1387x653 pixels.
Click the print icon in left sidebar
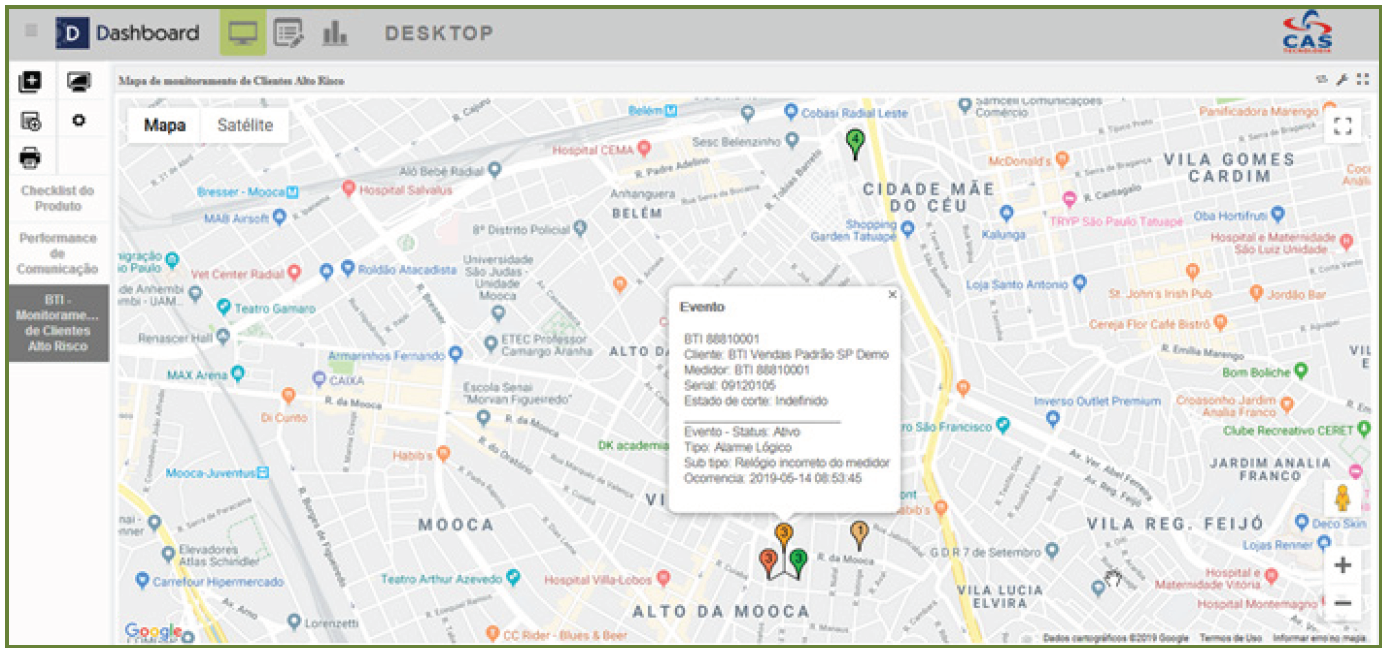coord(31,157)
